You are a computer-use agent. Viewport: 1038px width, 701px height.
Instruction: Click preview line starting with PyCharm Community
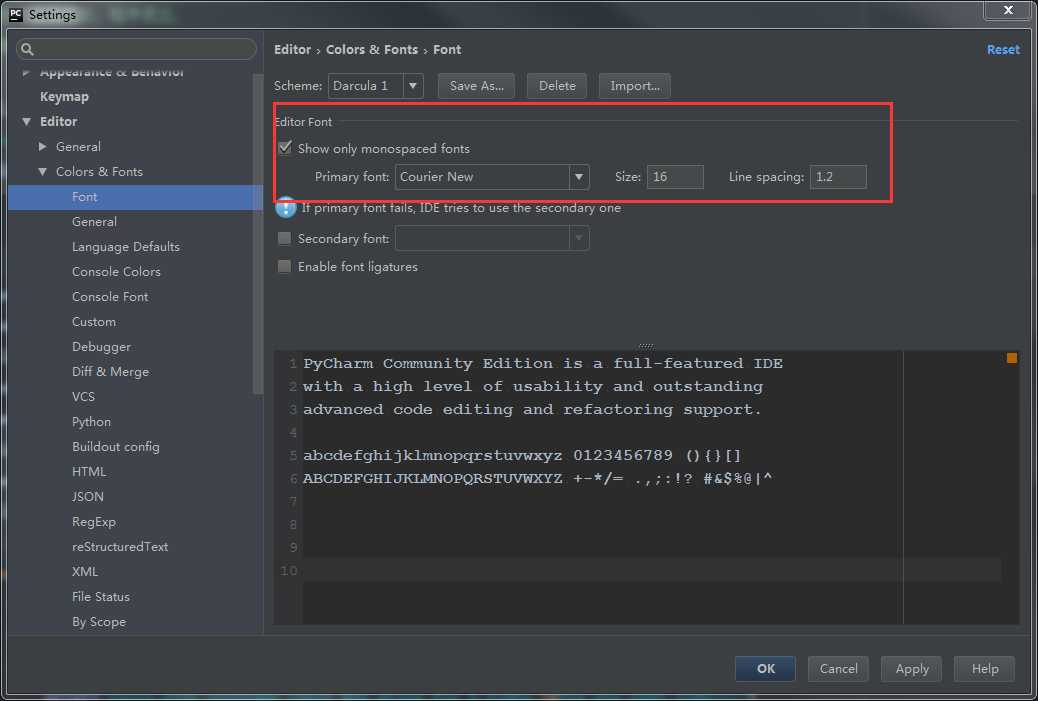coord(543,363)
